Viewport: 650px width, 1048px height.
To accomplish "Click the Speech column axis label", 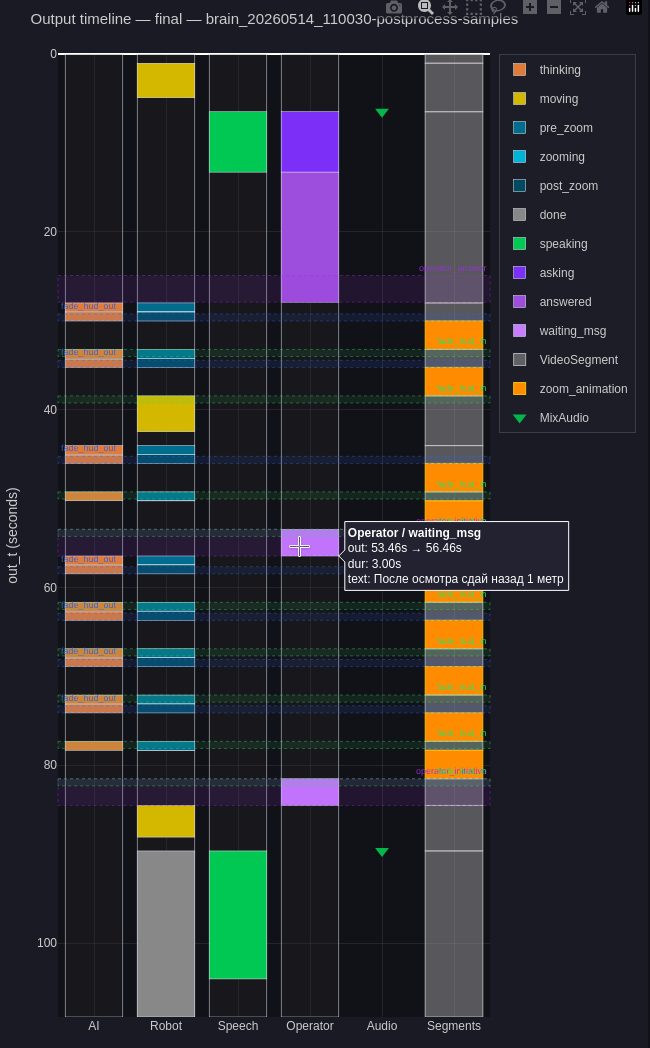I will coord(238,1026).
